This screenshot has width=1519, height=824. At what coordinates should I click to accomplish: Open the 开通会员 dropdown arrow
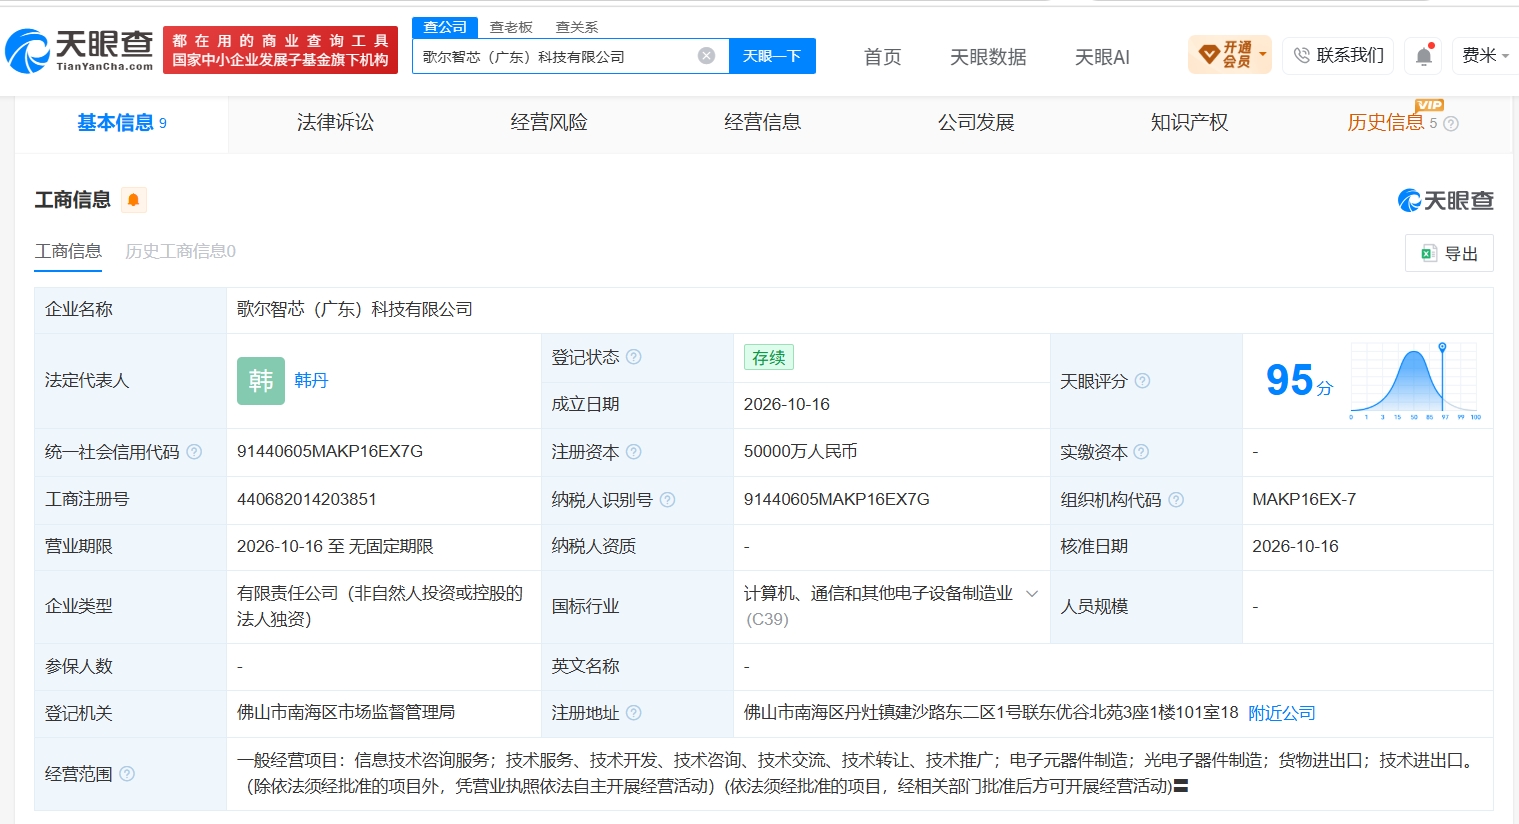1263,55
